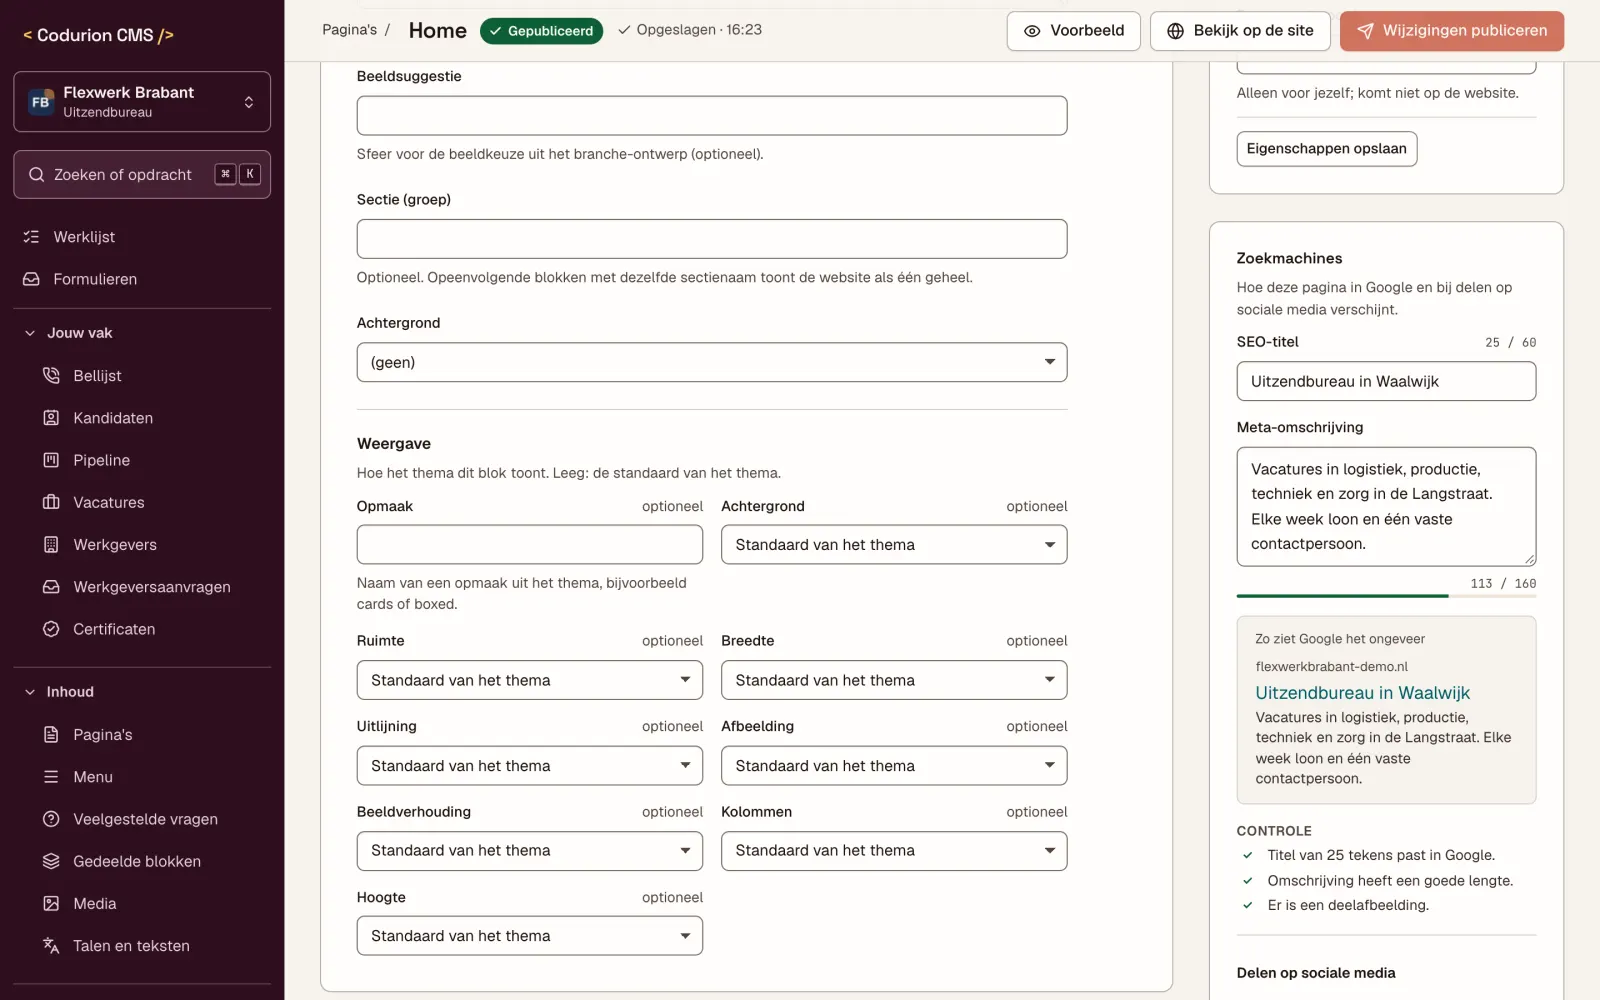Click the search magnifier icon in sidebar
The image size is (1600, 1000).
point(37,175)
